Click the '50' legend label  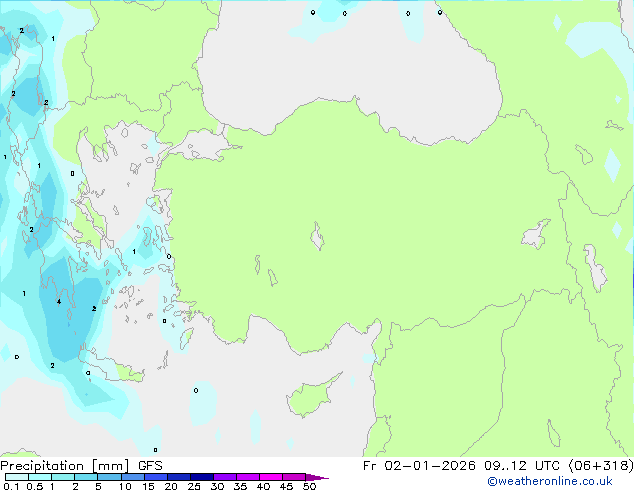(310, 486)
